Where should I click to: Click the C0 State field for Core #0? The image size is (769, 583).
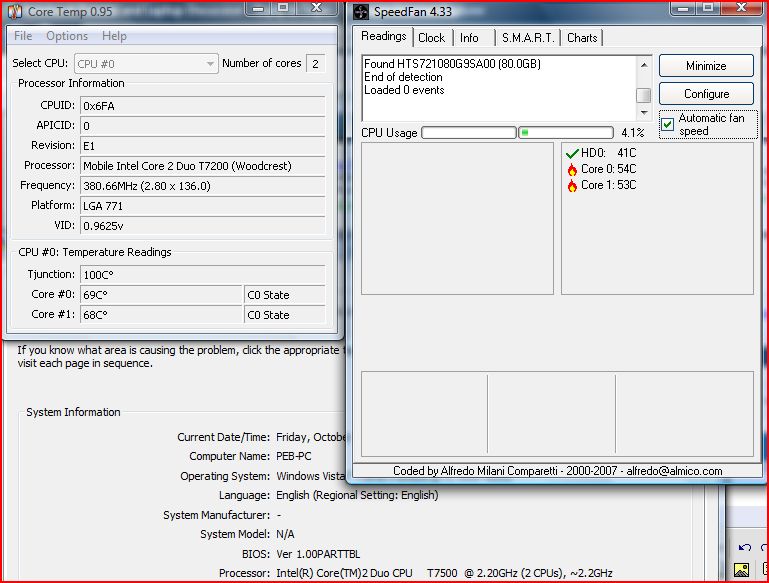click(284, 295)
